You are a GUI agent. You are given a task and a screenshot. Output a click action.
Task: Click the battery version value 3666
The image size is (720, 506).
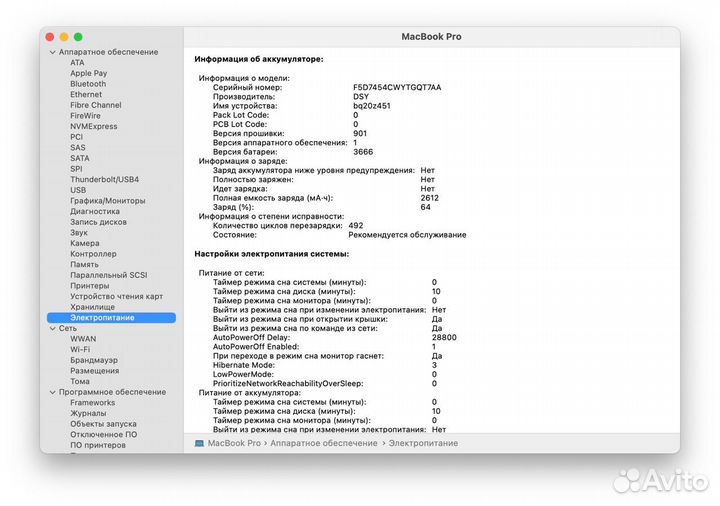pyautogui.click(x=363, y=152)
